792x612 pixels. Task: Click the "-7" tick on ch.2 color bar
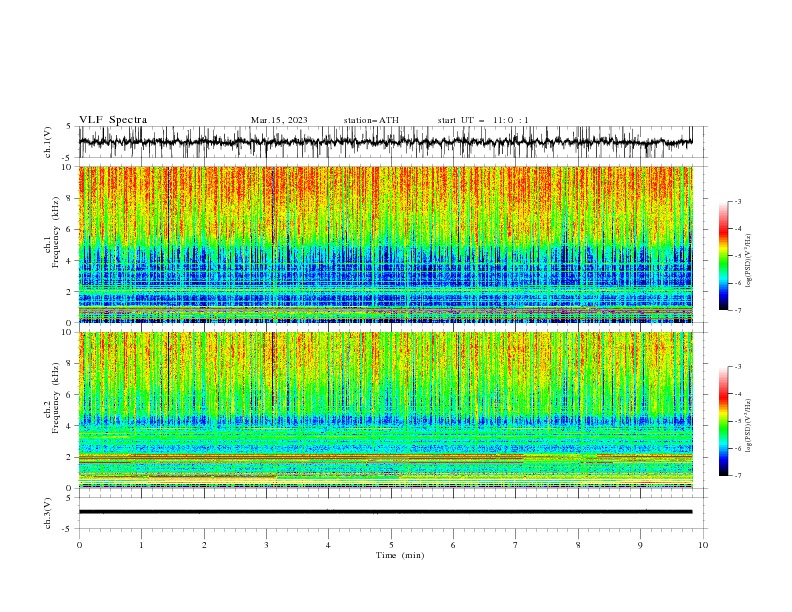pyautogui.click(x=737, y=475)
